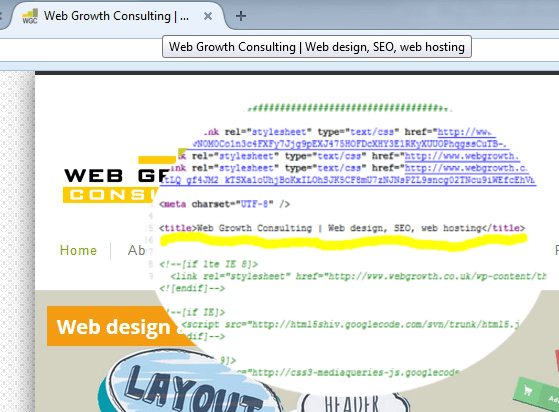
Task: Click the title tag source line
Action: click(342, 228)
